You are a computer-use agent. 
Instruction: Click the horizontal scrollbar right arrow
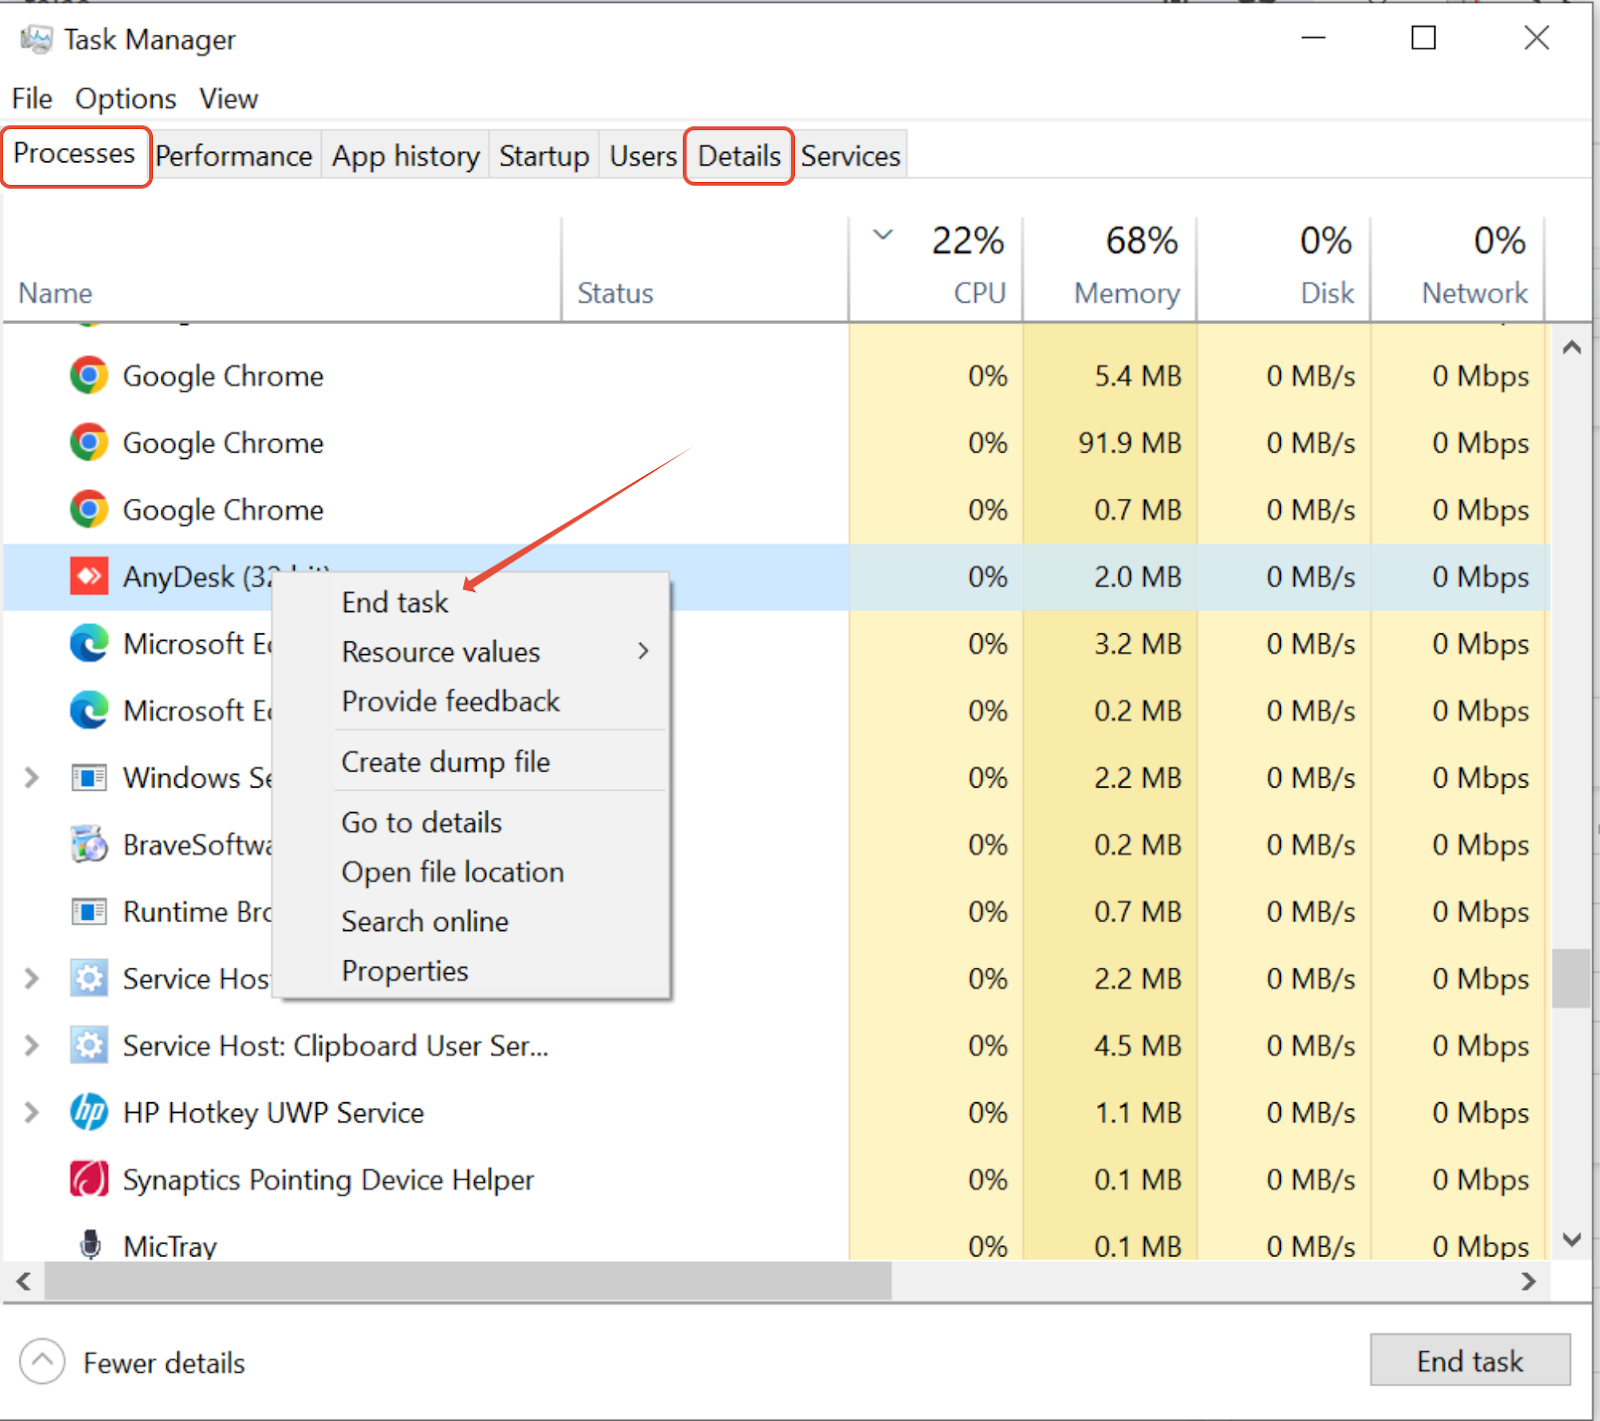point(1528,1281)
